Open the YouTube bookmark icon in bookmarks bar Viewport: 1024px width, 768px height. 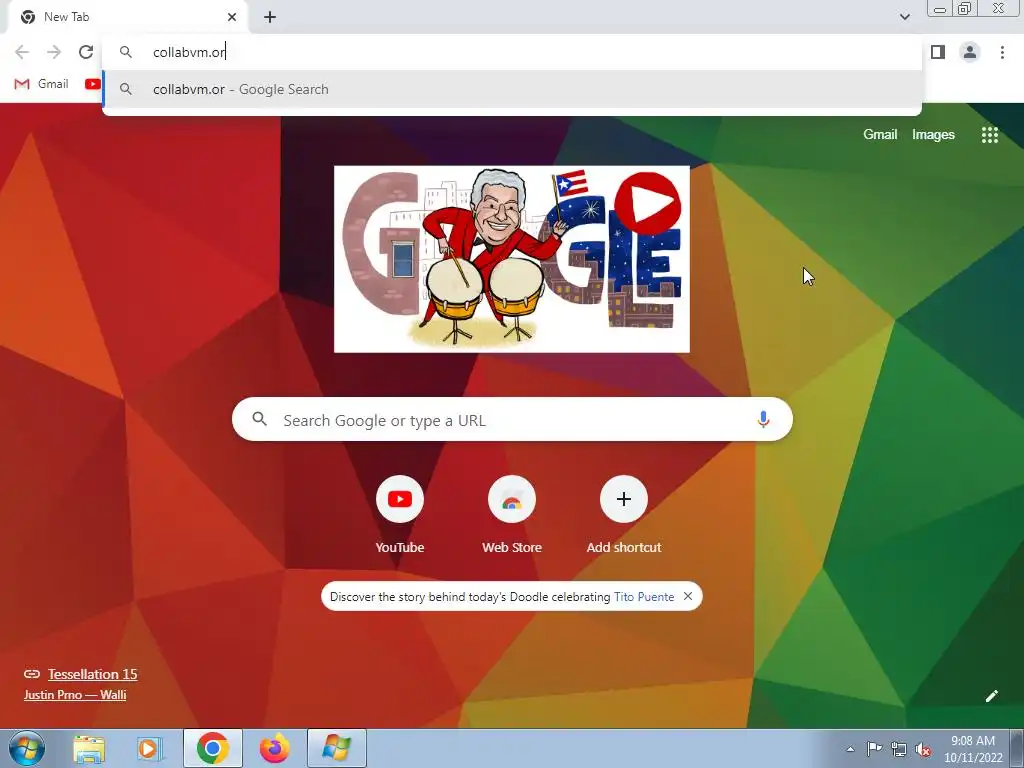[x=92, y=84]
